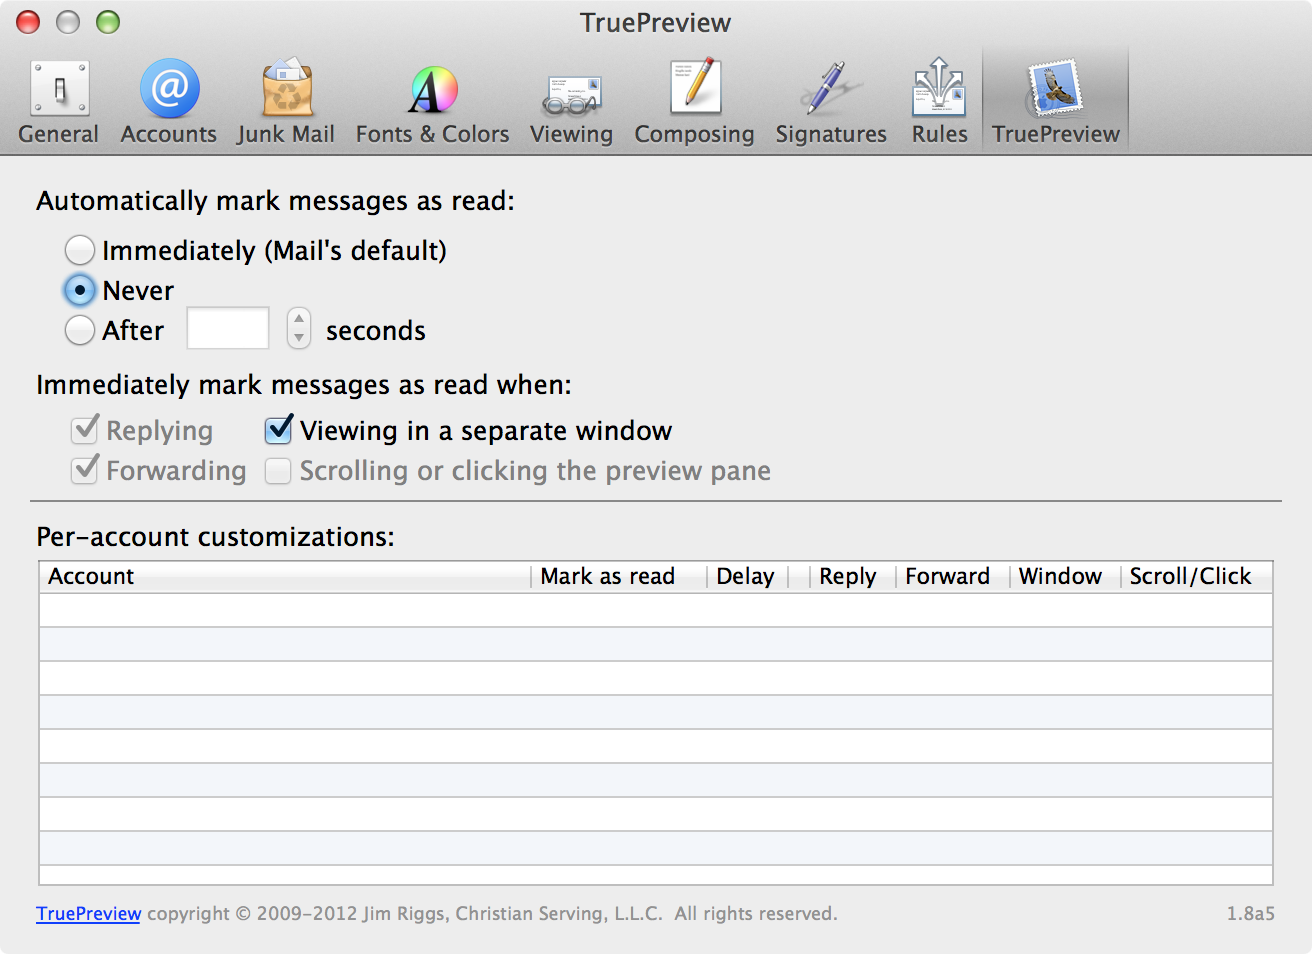The height and width of the screenshot is (954, 1312).
Task: Increase seconds with the stepper up arrow
Action: [x=299, y=319]
